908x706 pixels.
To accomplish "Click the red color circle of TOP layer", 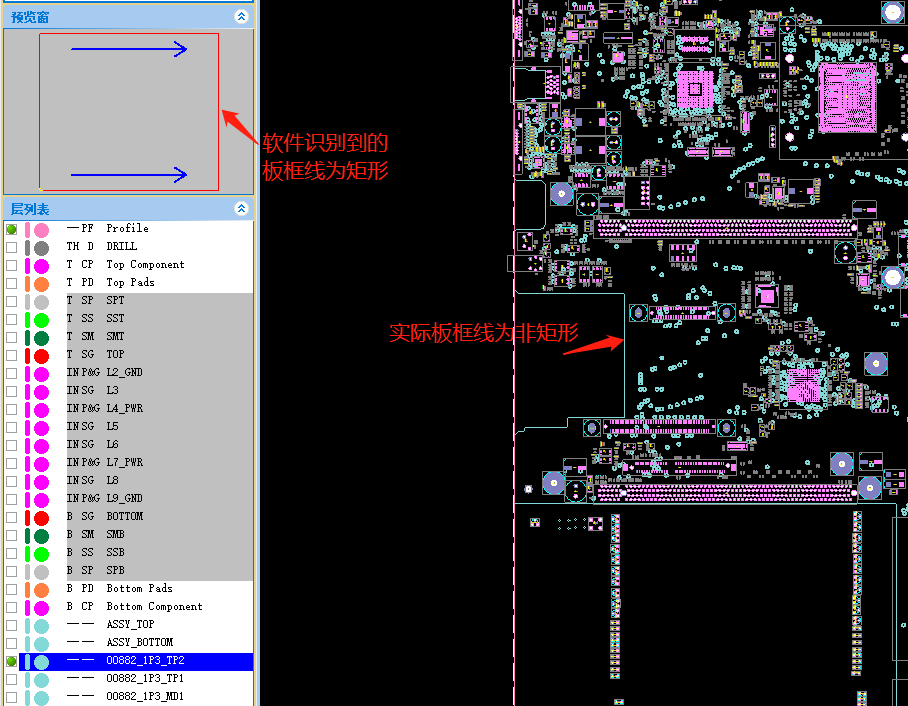I will 41,356.
